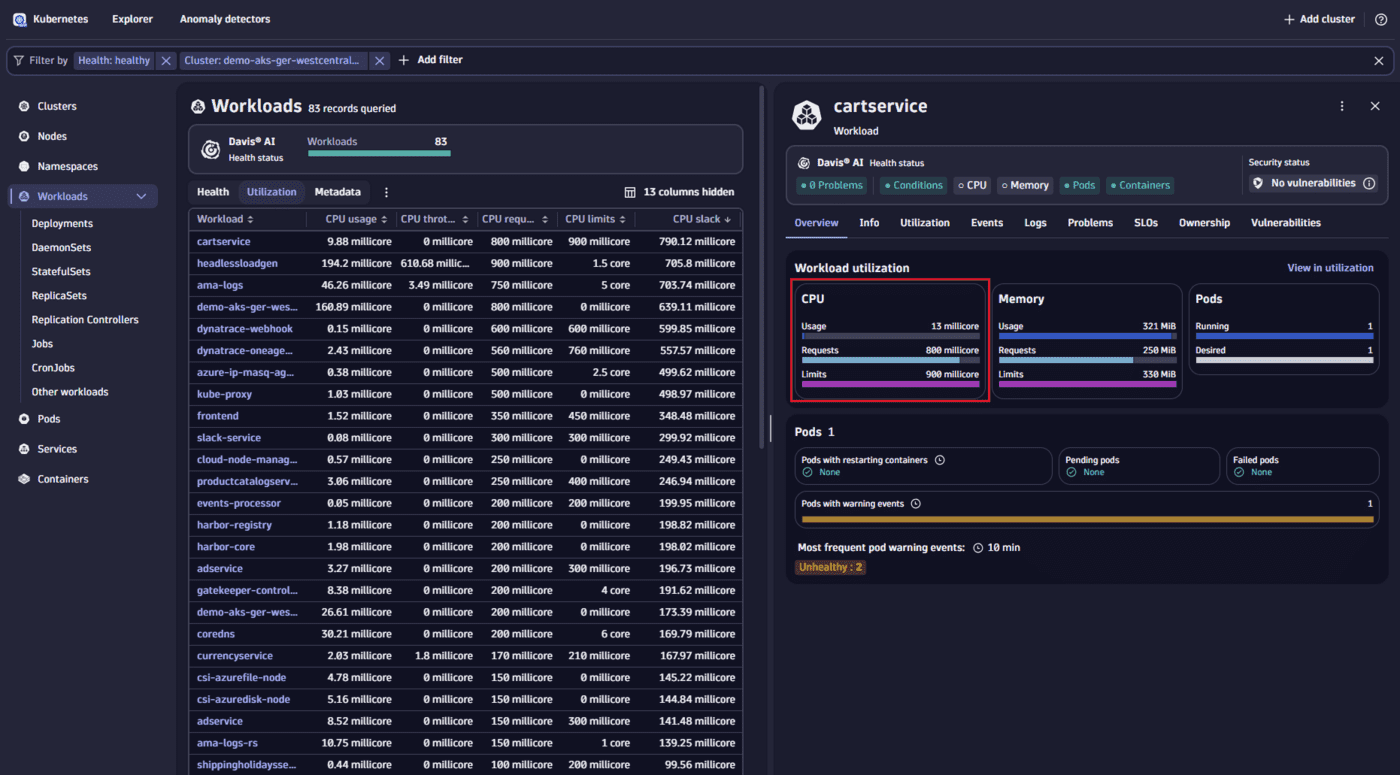Click the info icon on Pods with restarting containers
This screenshot has height=775, width=1400.
point(938,460)
